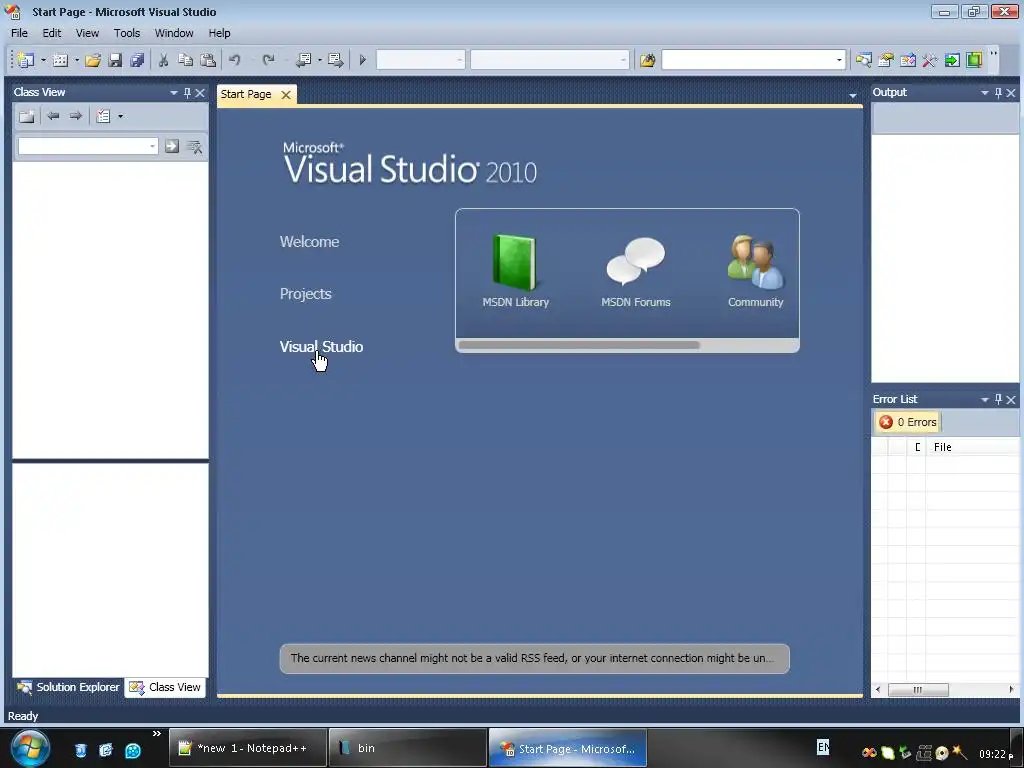Open the Help menu
1024x768 pixels.
click(x=219, y=33)
